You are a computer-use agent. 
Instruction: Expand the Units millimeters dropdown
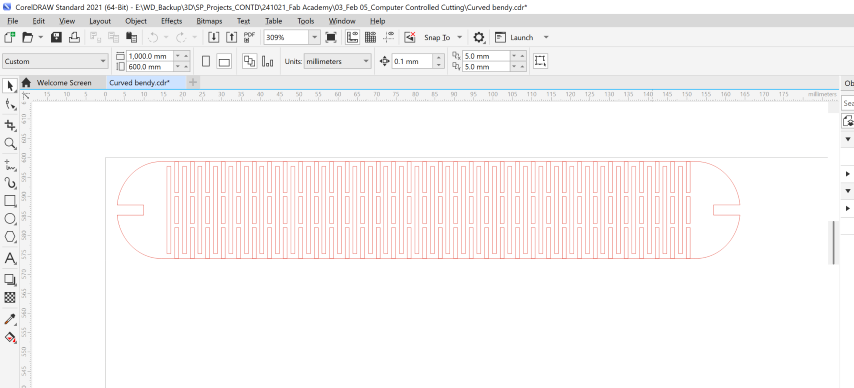(366, 62)
